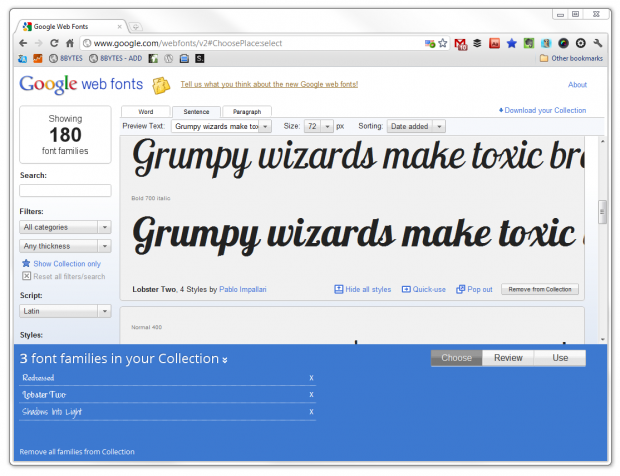Reload the page with the refresh icon
620x476 pixels.
click(54, 43)
